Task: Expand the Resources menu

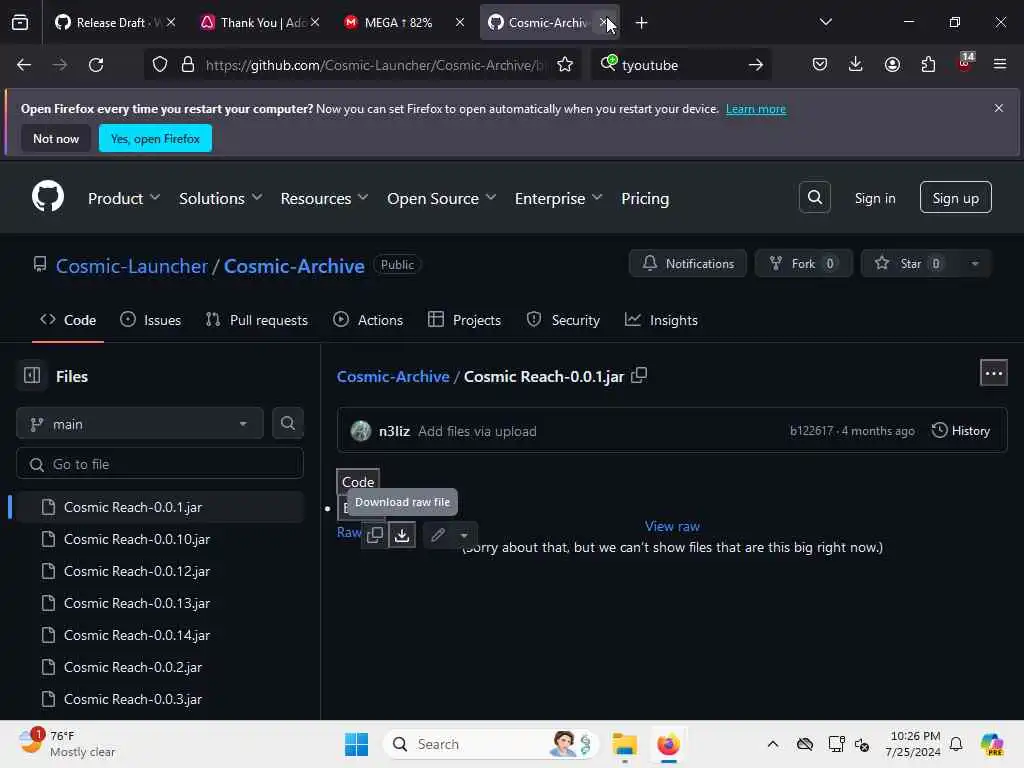Action: tap(325, 198)
